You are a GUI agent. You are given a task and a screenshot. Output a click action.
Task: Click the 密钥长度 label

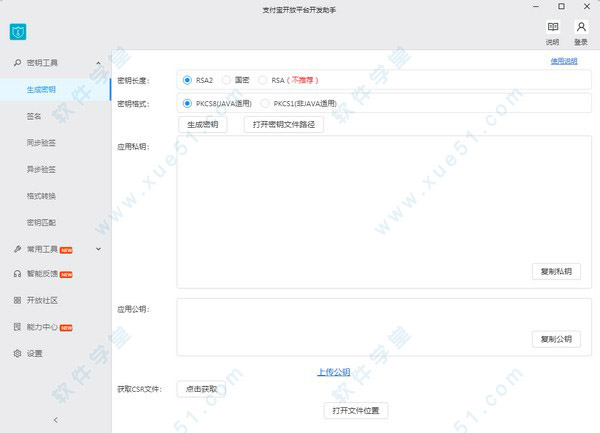click(x=133, y=81)
